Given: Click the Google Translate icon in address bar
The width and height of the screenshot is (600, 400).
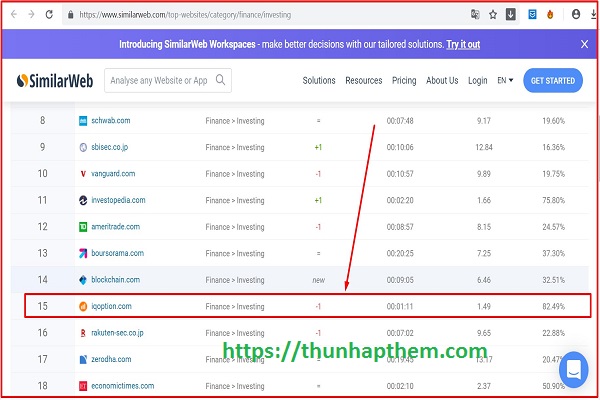Looking at the screenshot, I should (475, 15).
